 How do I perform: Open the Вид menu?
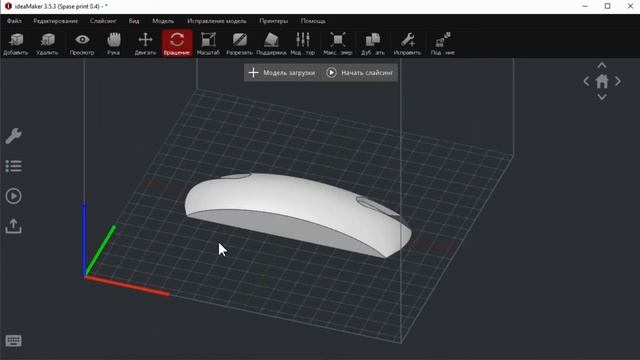point(134,21)
